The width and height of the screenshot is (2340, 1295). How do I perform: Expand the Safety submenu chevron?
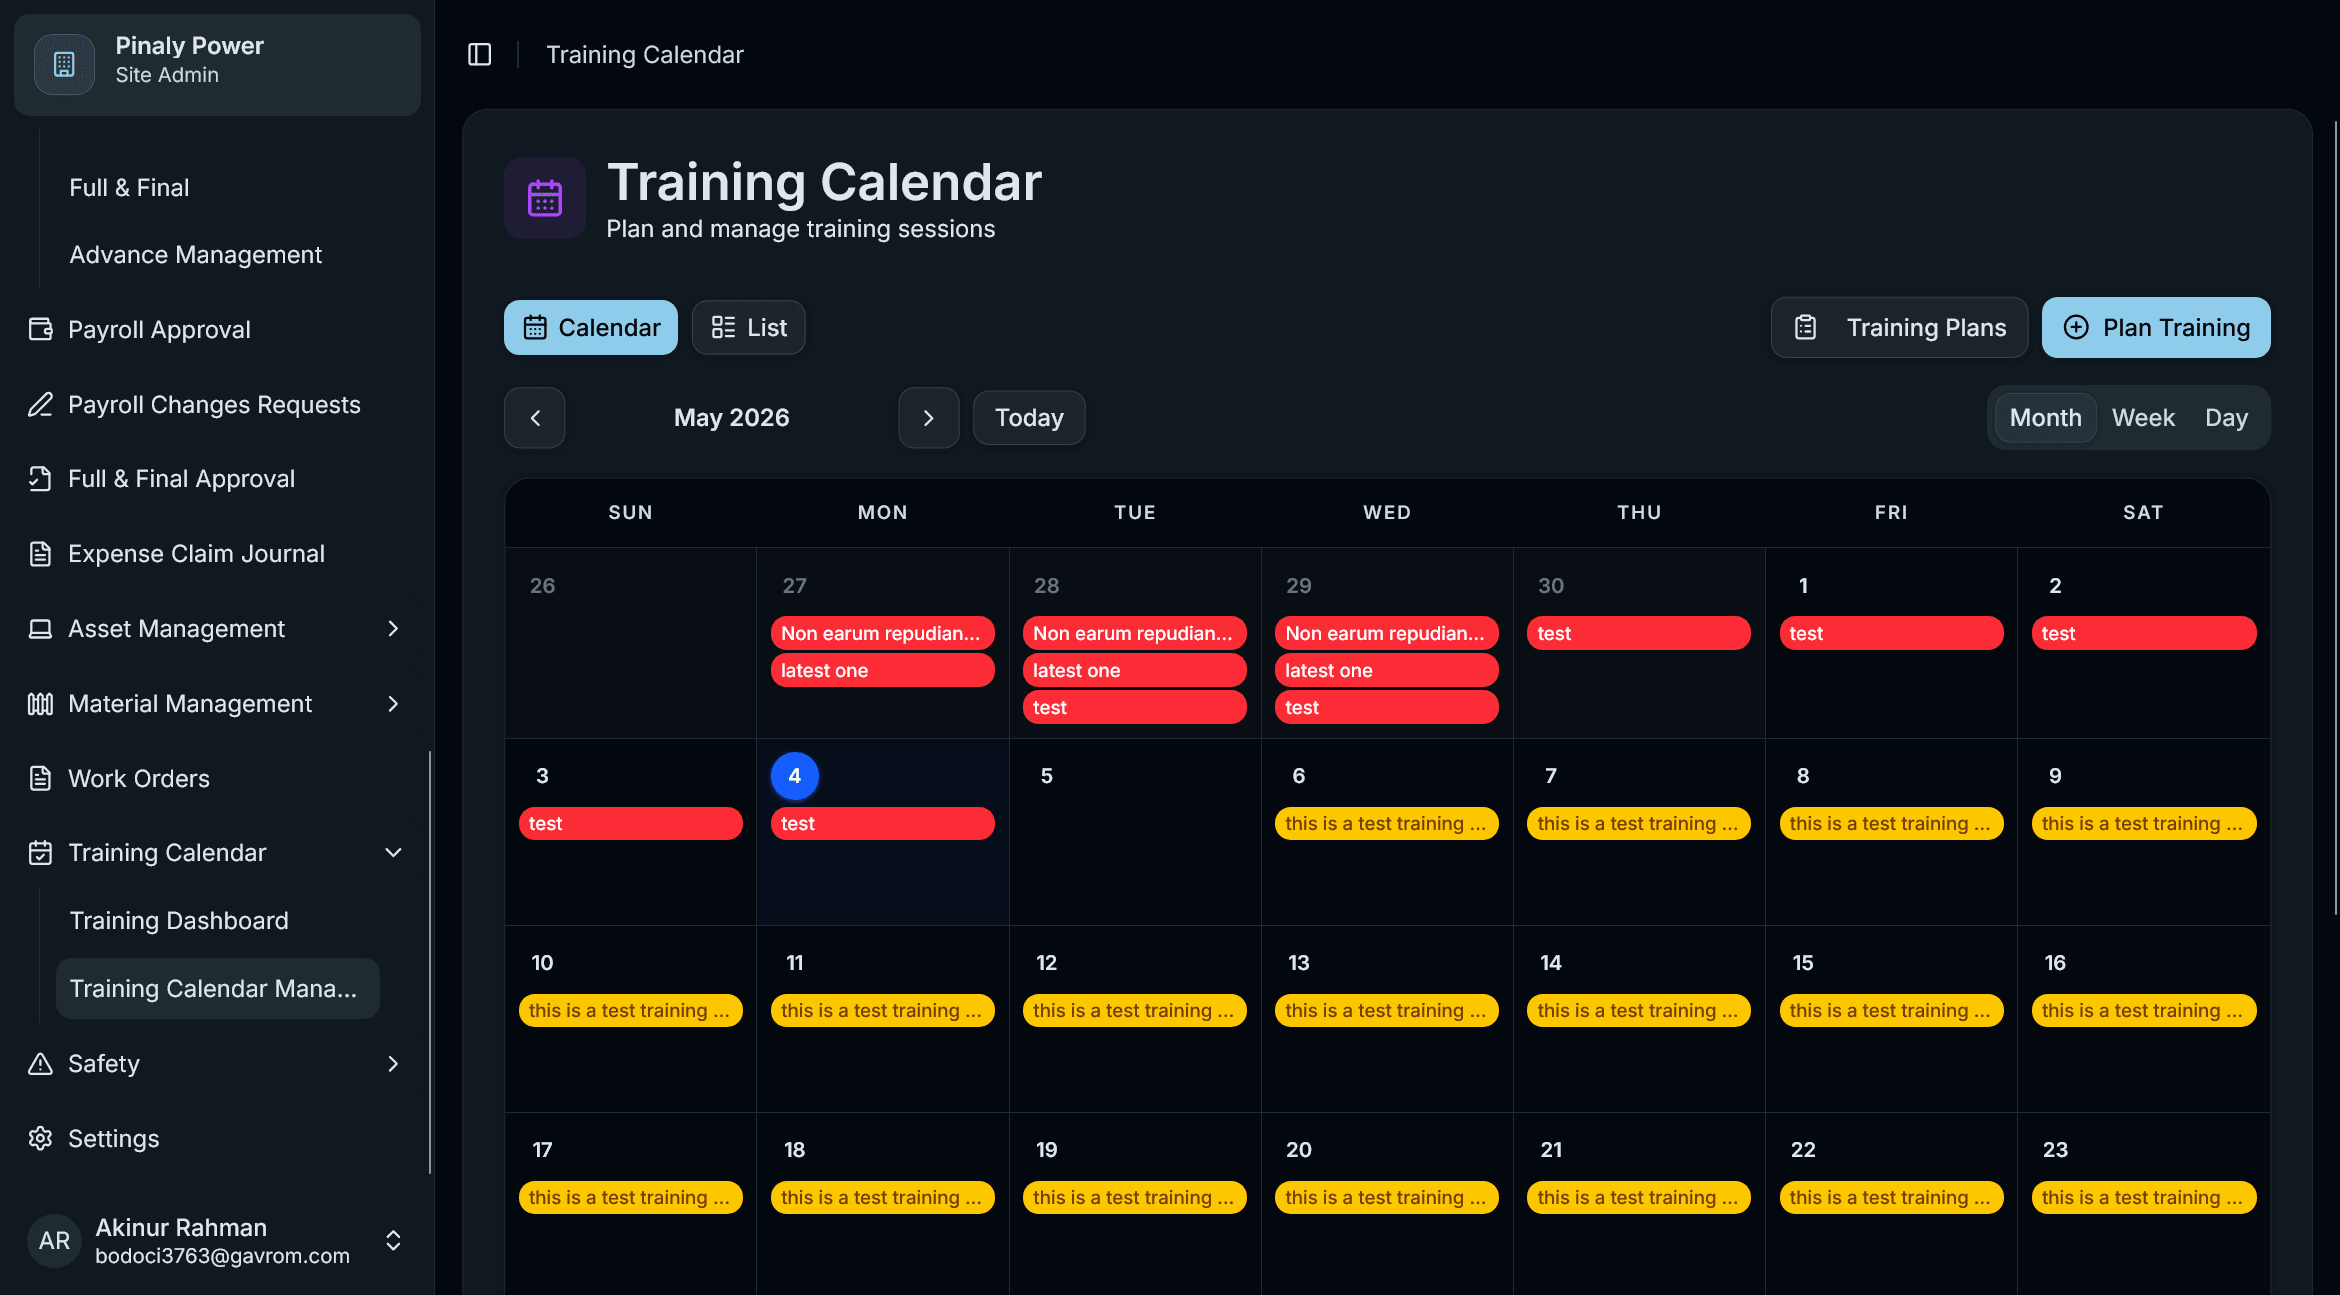[393, 1063]
